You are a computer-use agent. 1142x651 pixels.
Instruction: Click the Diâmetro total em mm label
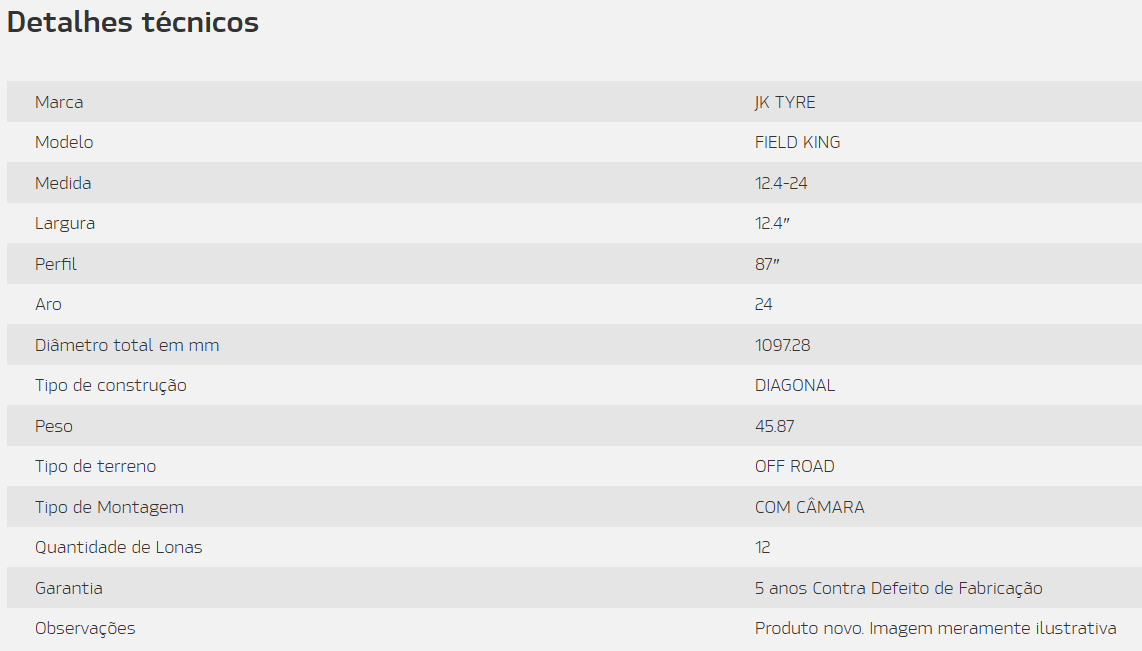[127, 345]
